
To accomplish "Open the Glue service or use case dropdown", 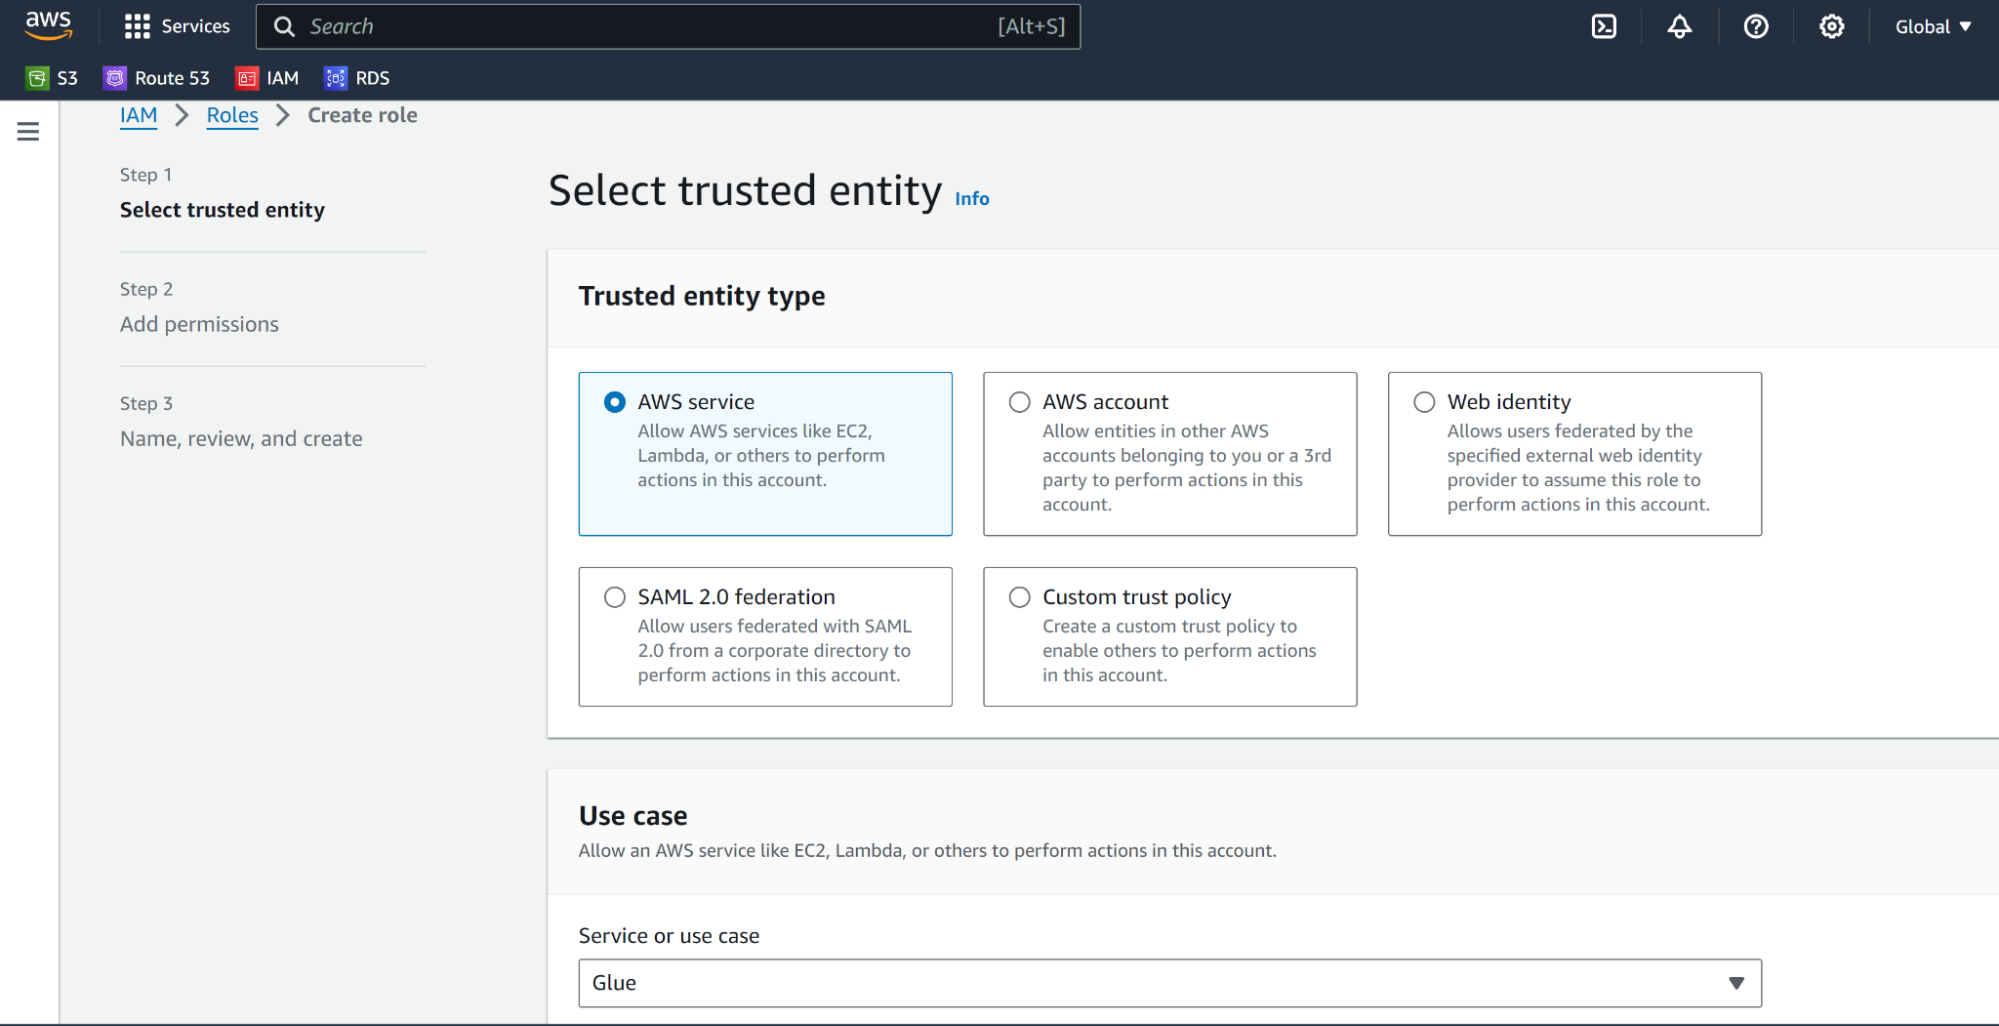I will pos(1170,983).
